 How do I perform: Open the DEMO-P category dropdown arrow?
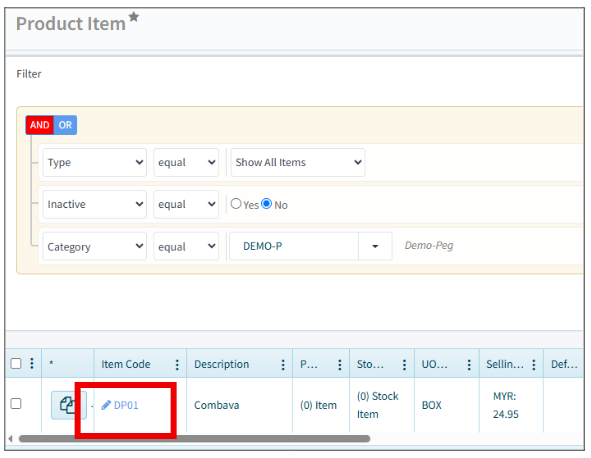[375, 246]
